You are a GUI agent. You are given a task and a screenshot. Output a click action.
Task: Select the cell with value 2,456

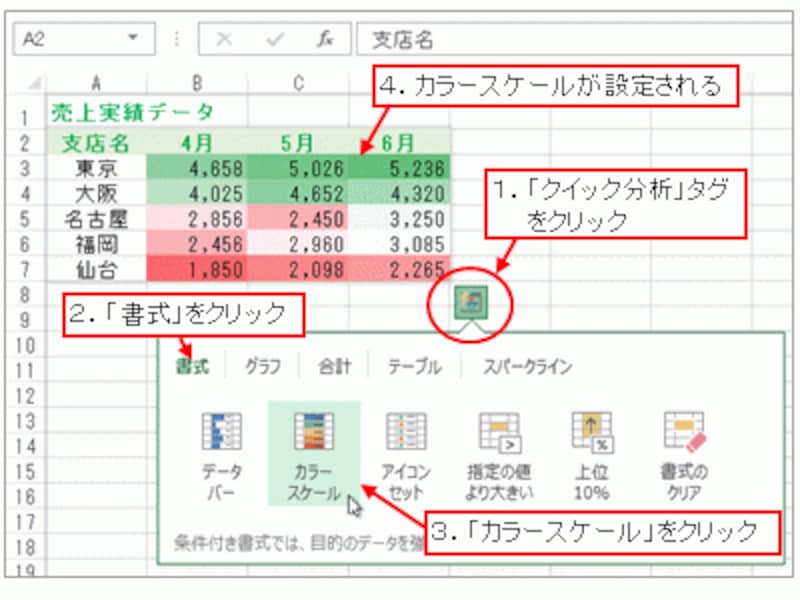197,244
